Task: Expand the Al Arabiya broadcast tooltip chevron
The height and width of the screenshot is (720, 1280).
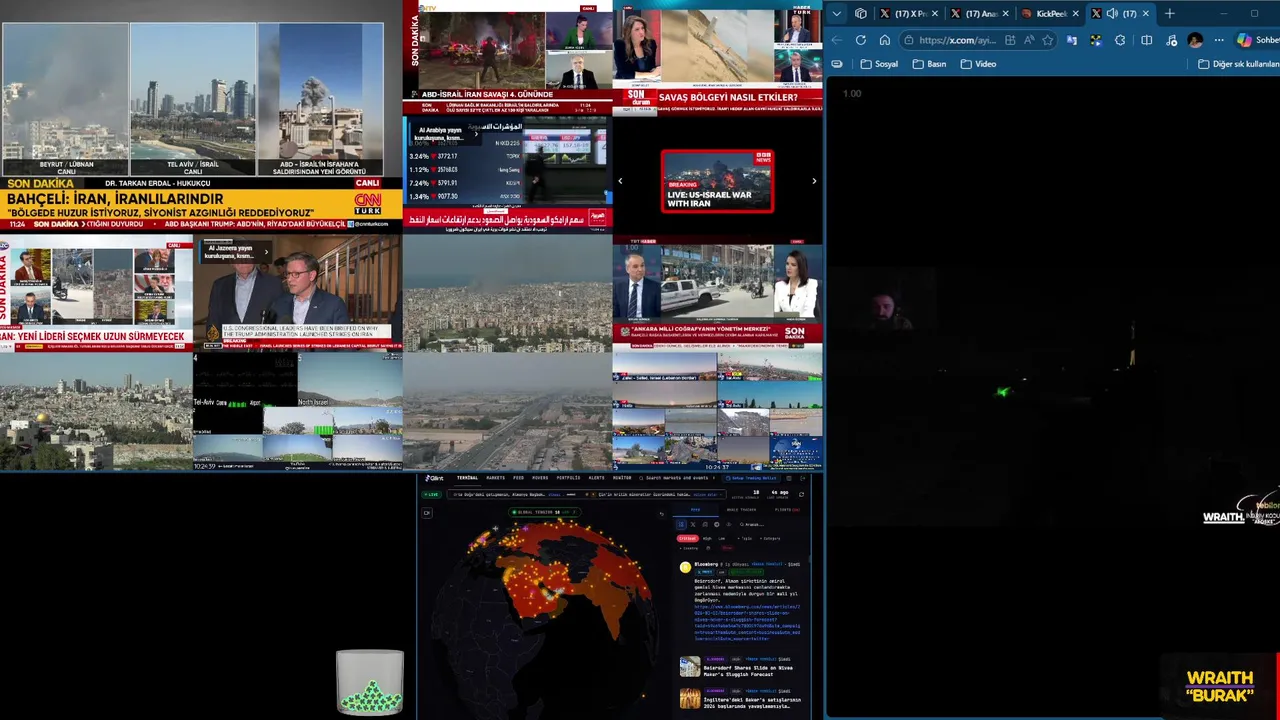Action: point(474,133)
